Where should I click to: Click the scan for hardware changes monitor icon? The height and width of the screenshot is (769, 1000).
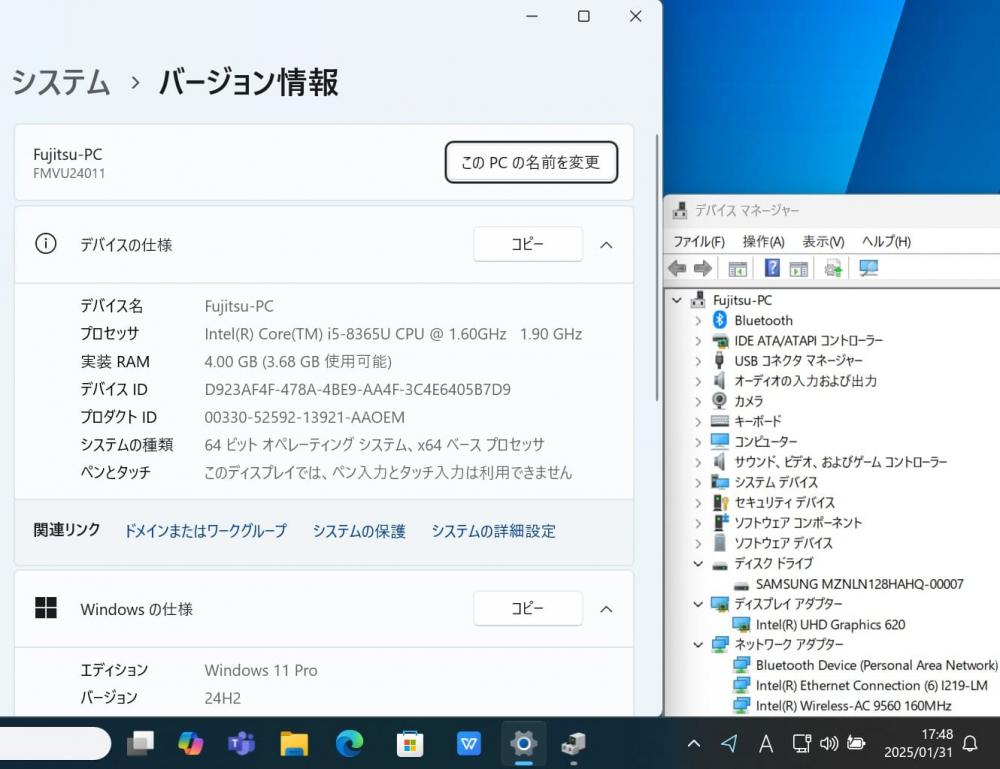[x=868, y=268]
